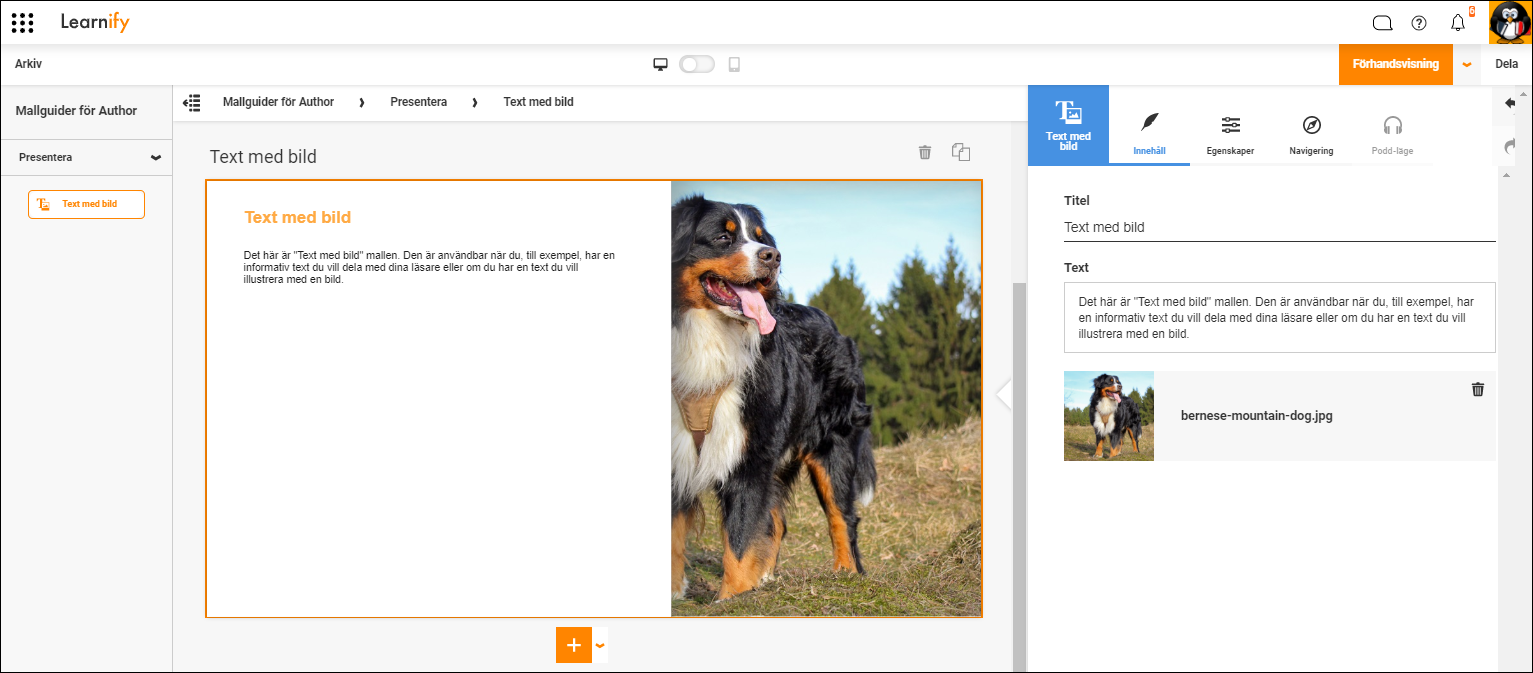Screen dimensions: 1533x673
Task: Click the bernese-mountain-dog.jpg file name
Action: coord(1256,416)
